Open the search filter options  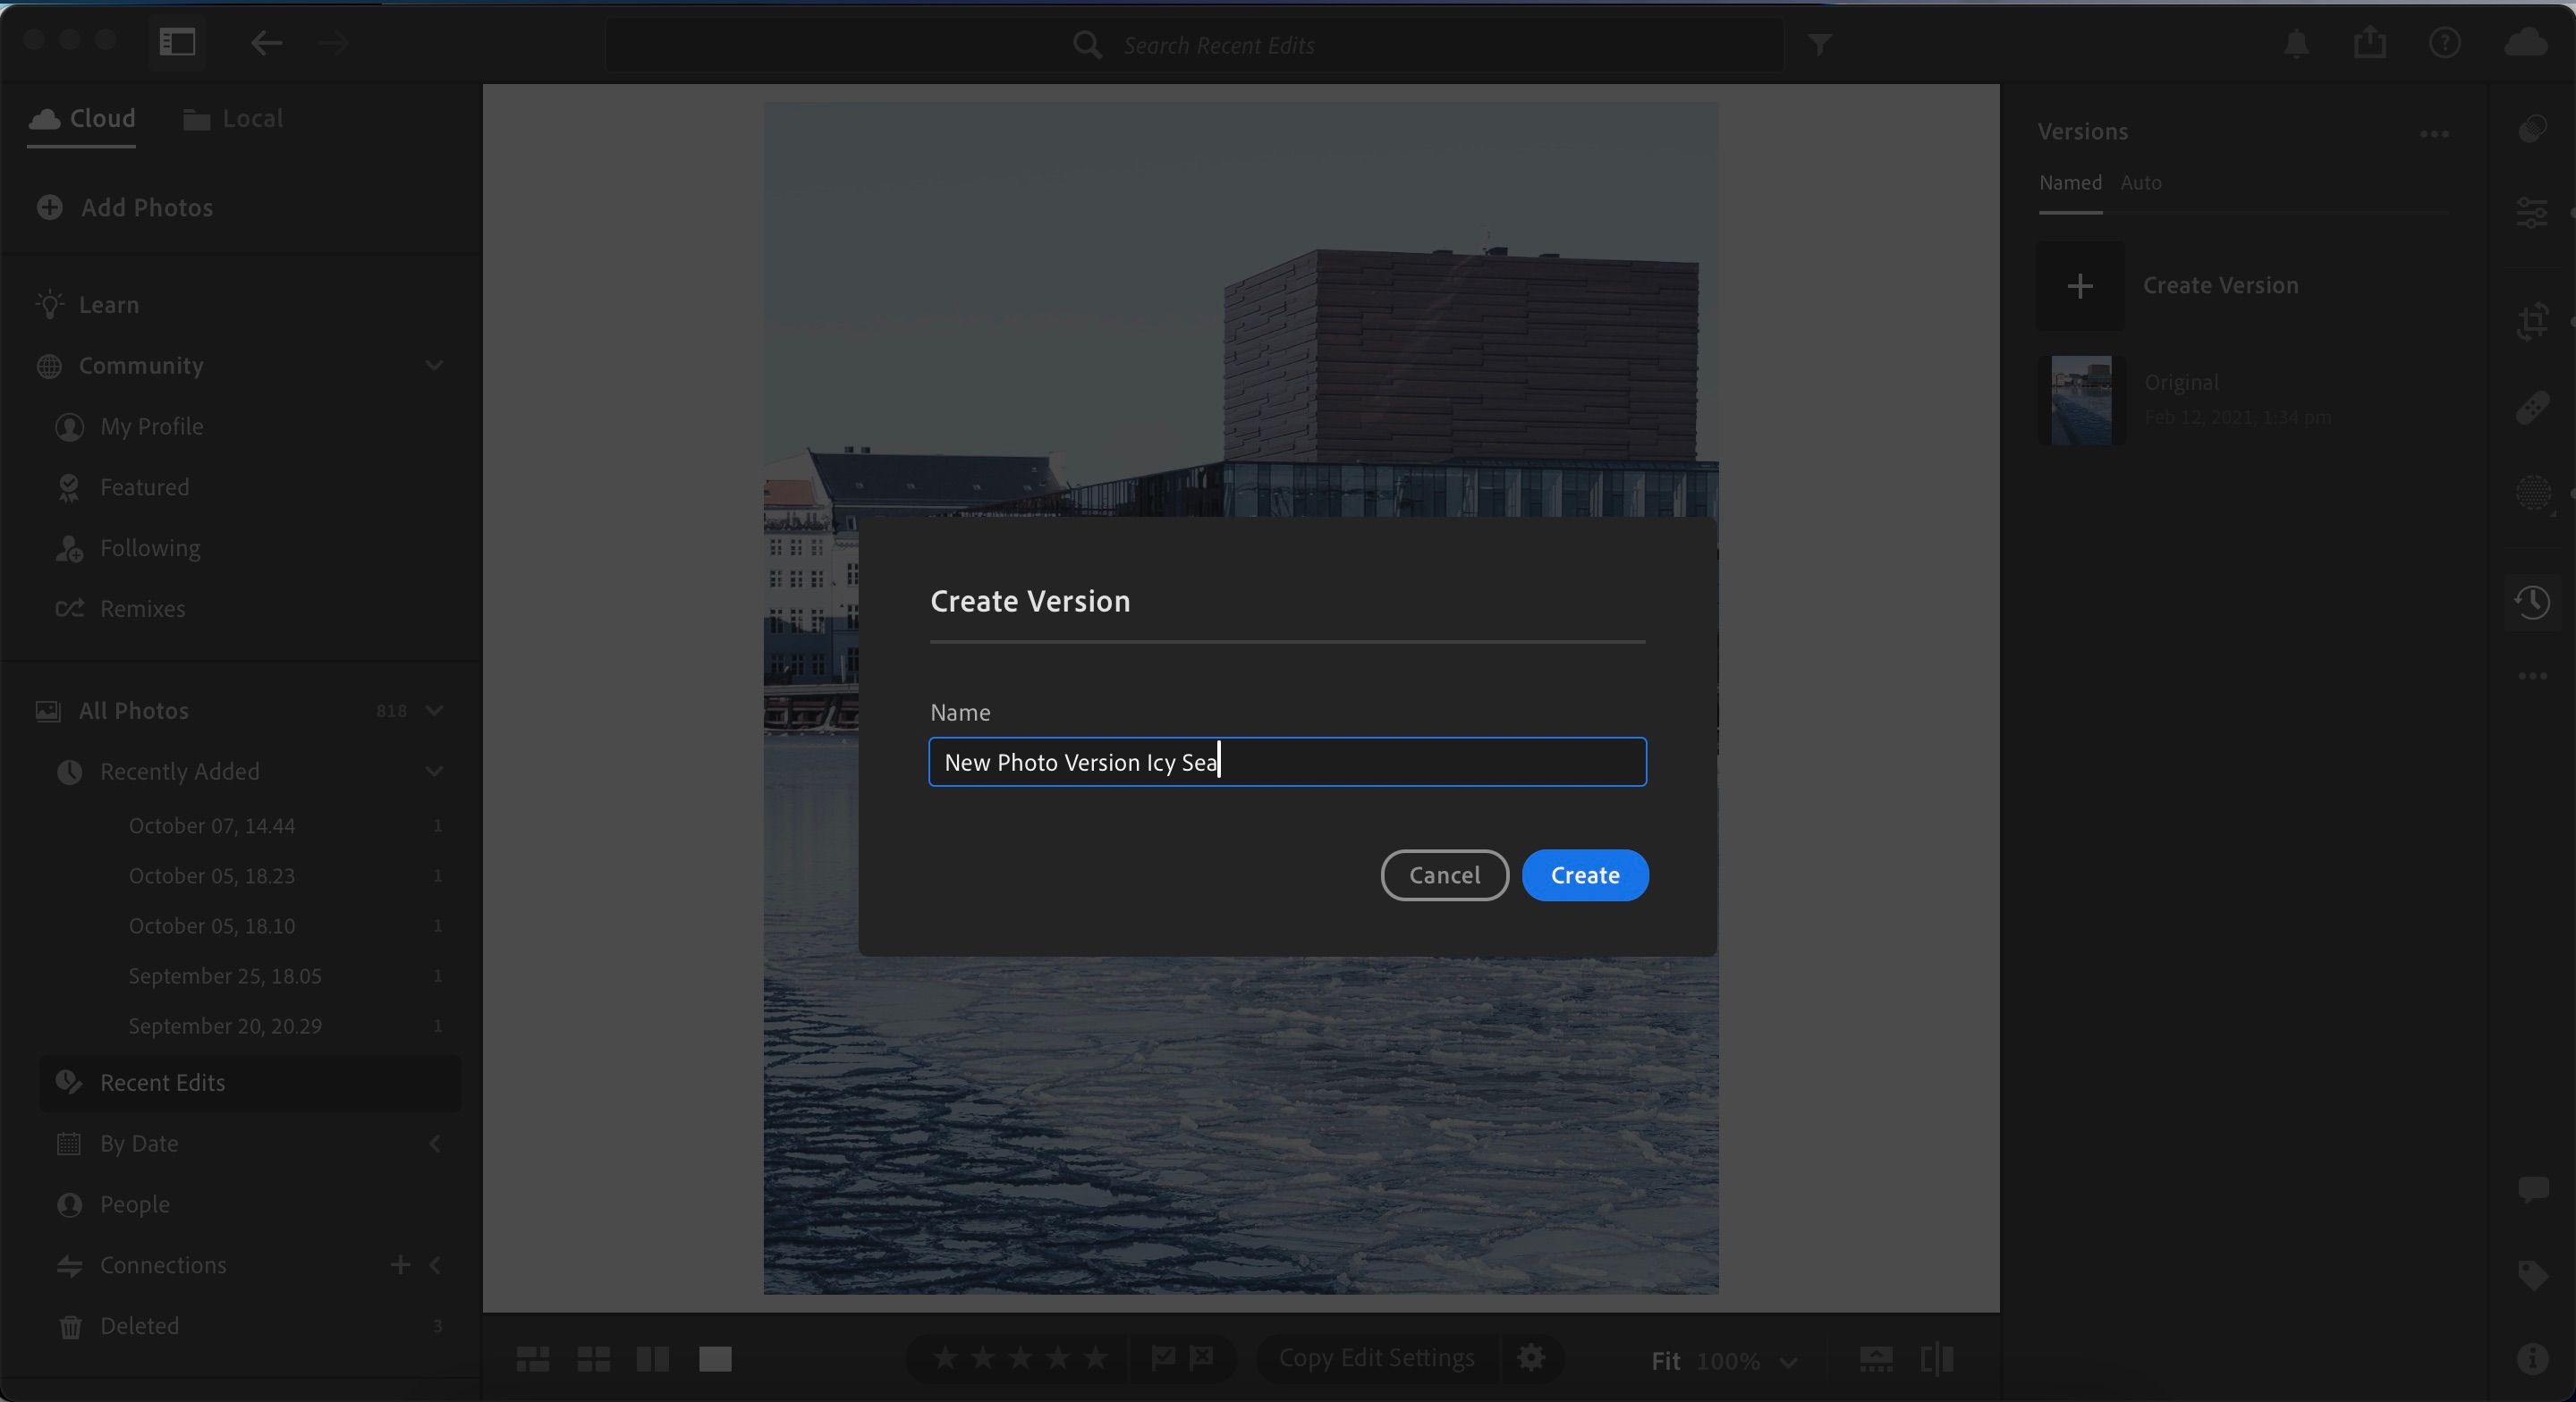1820,44
